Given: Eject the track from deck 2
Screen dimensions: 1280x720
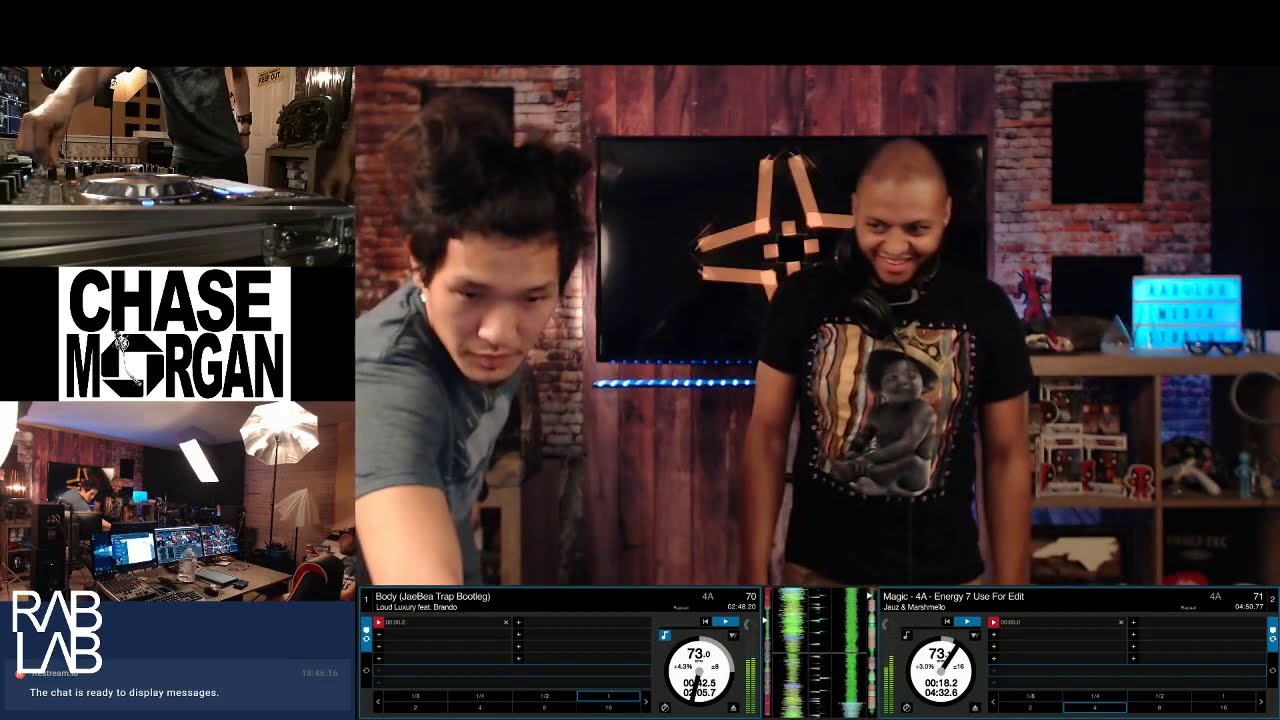Looking at the screenshot, I should tap(975, 708).
